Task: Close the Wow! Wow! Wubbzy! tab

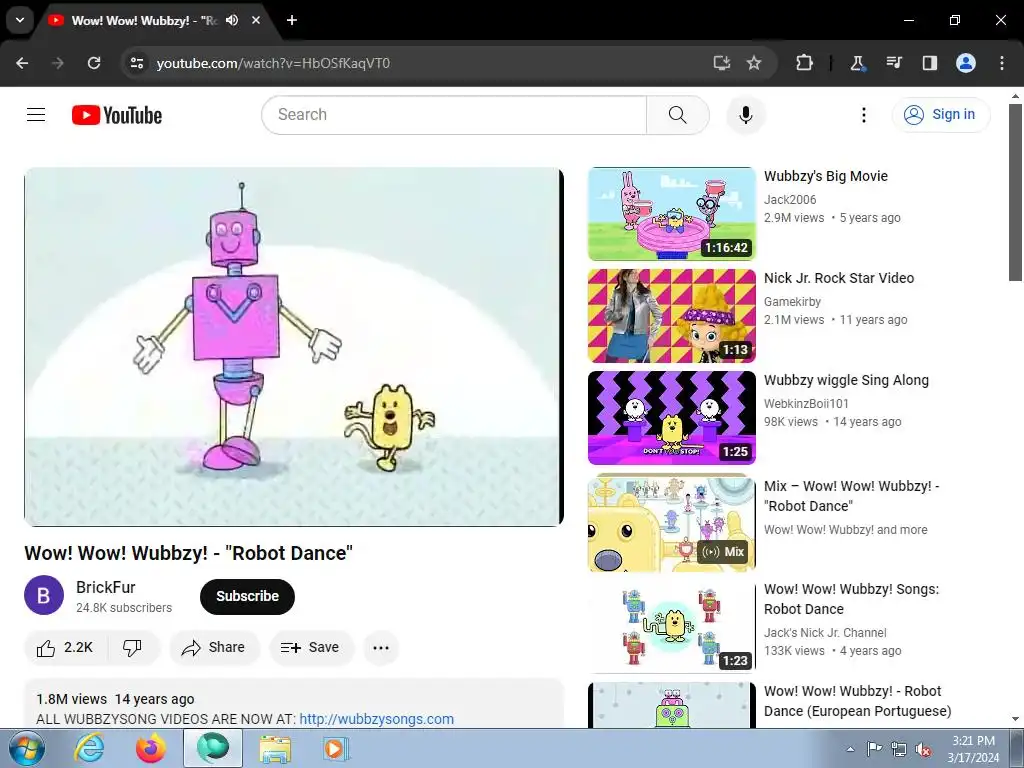Action: pos(256,20)
